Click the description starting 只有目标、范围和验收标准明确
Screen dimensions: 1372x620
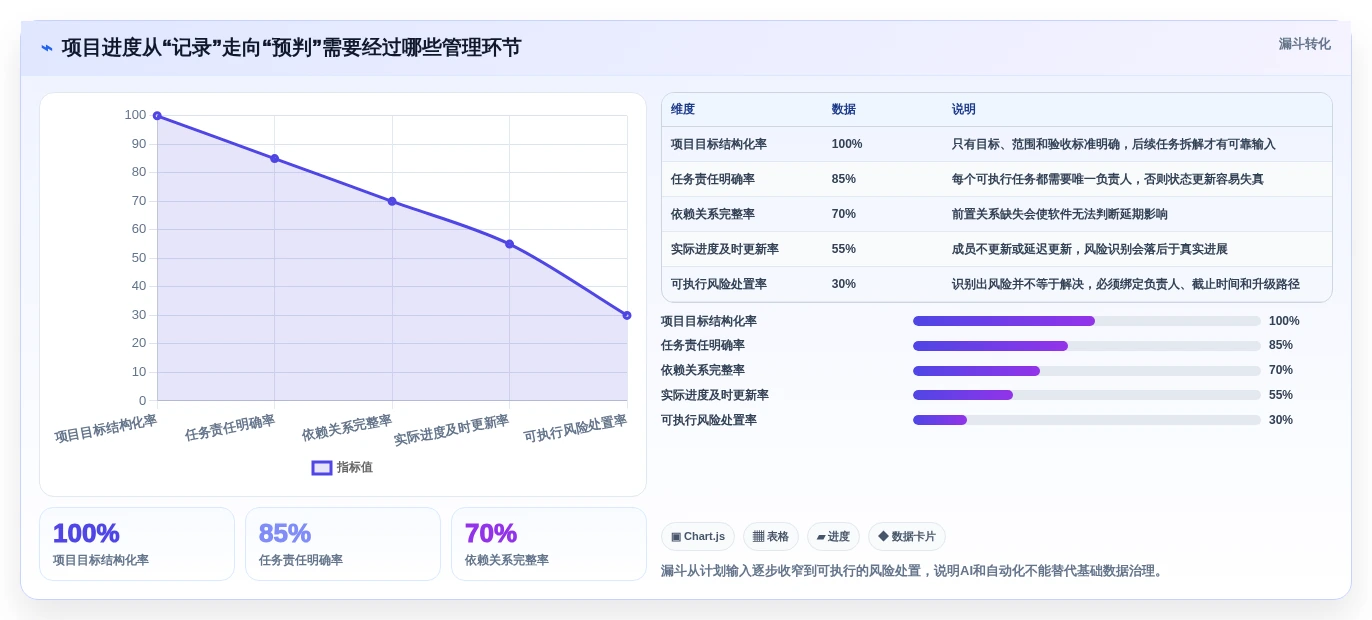click(1114, 144)
